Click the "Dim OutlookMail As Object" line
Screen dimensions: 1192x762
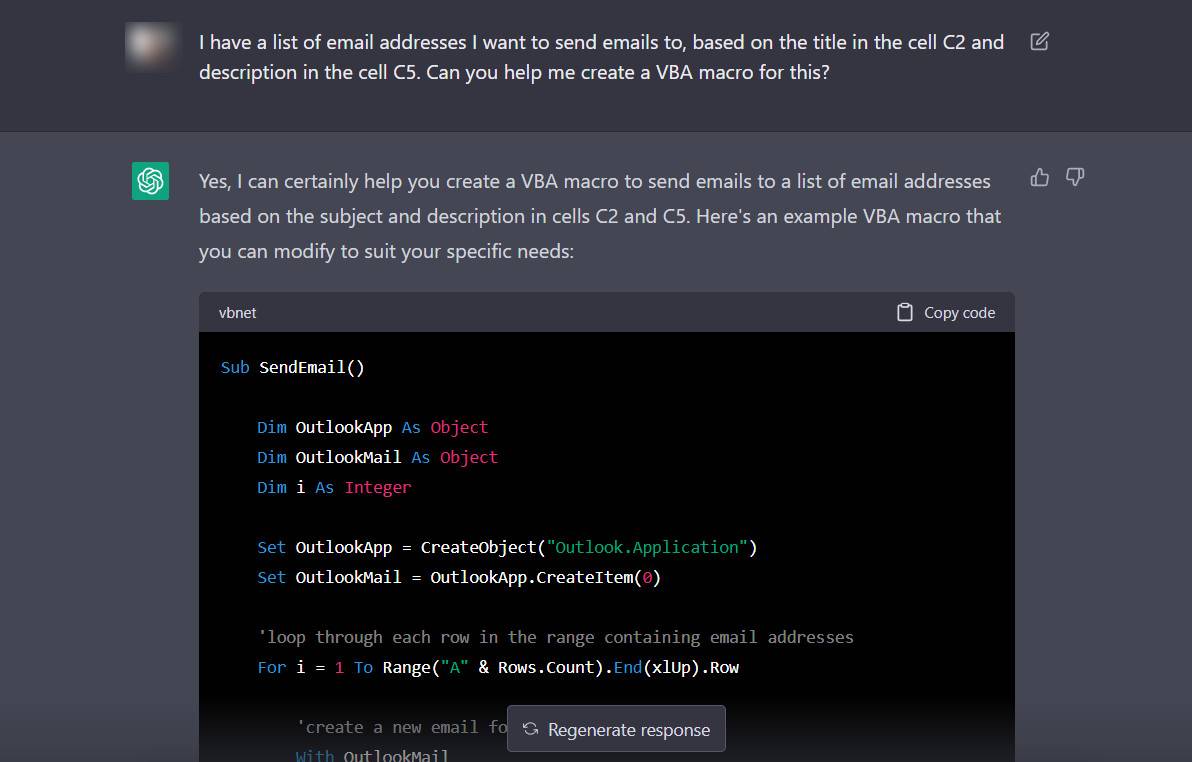pos(377,457)
